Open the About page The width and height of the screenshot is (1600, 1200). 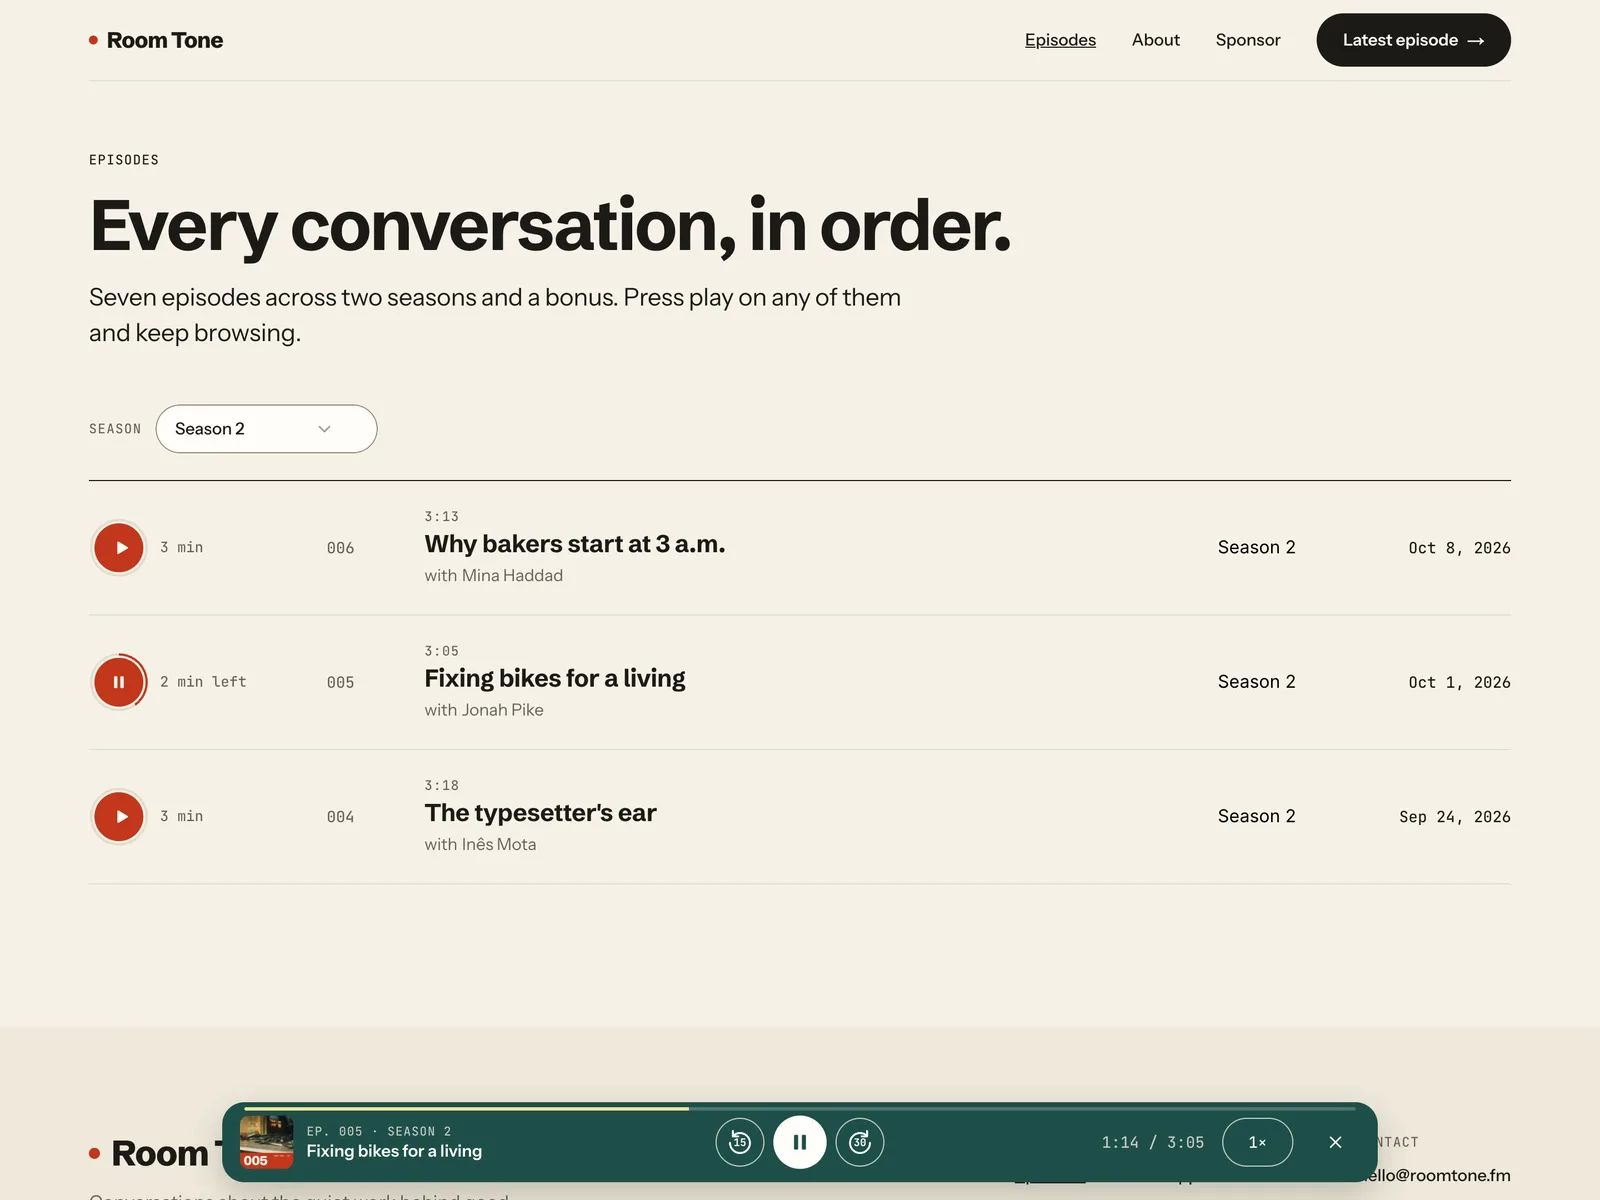1156,40
